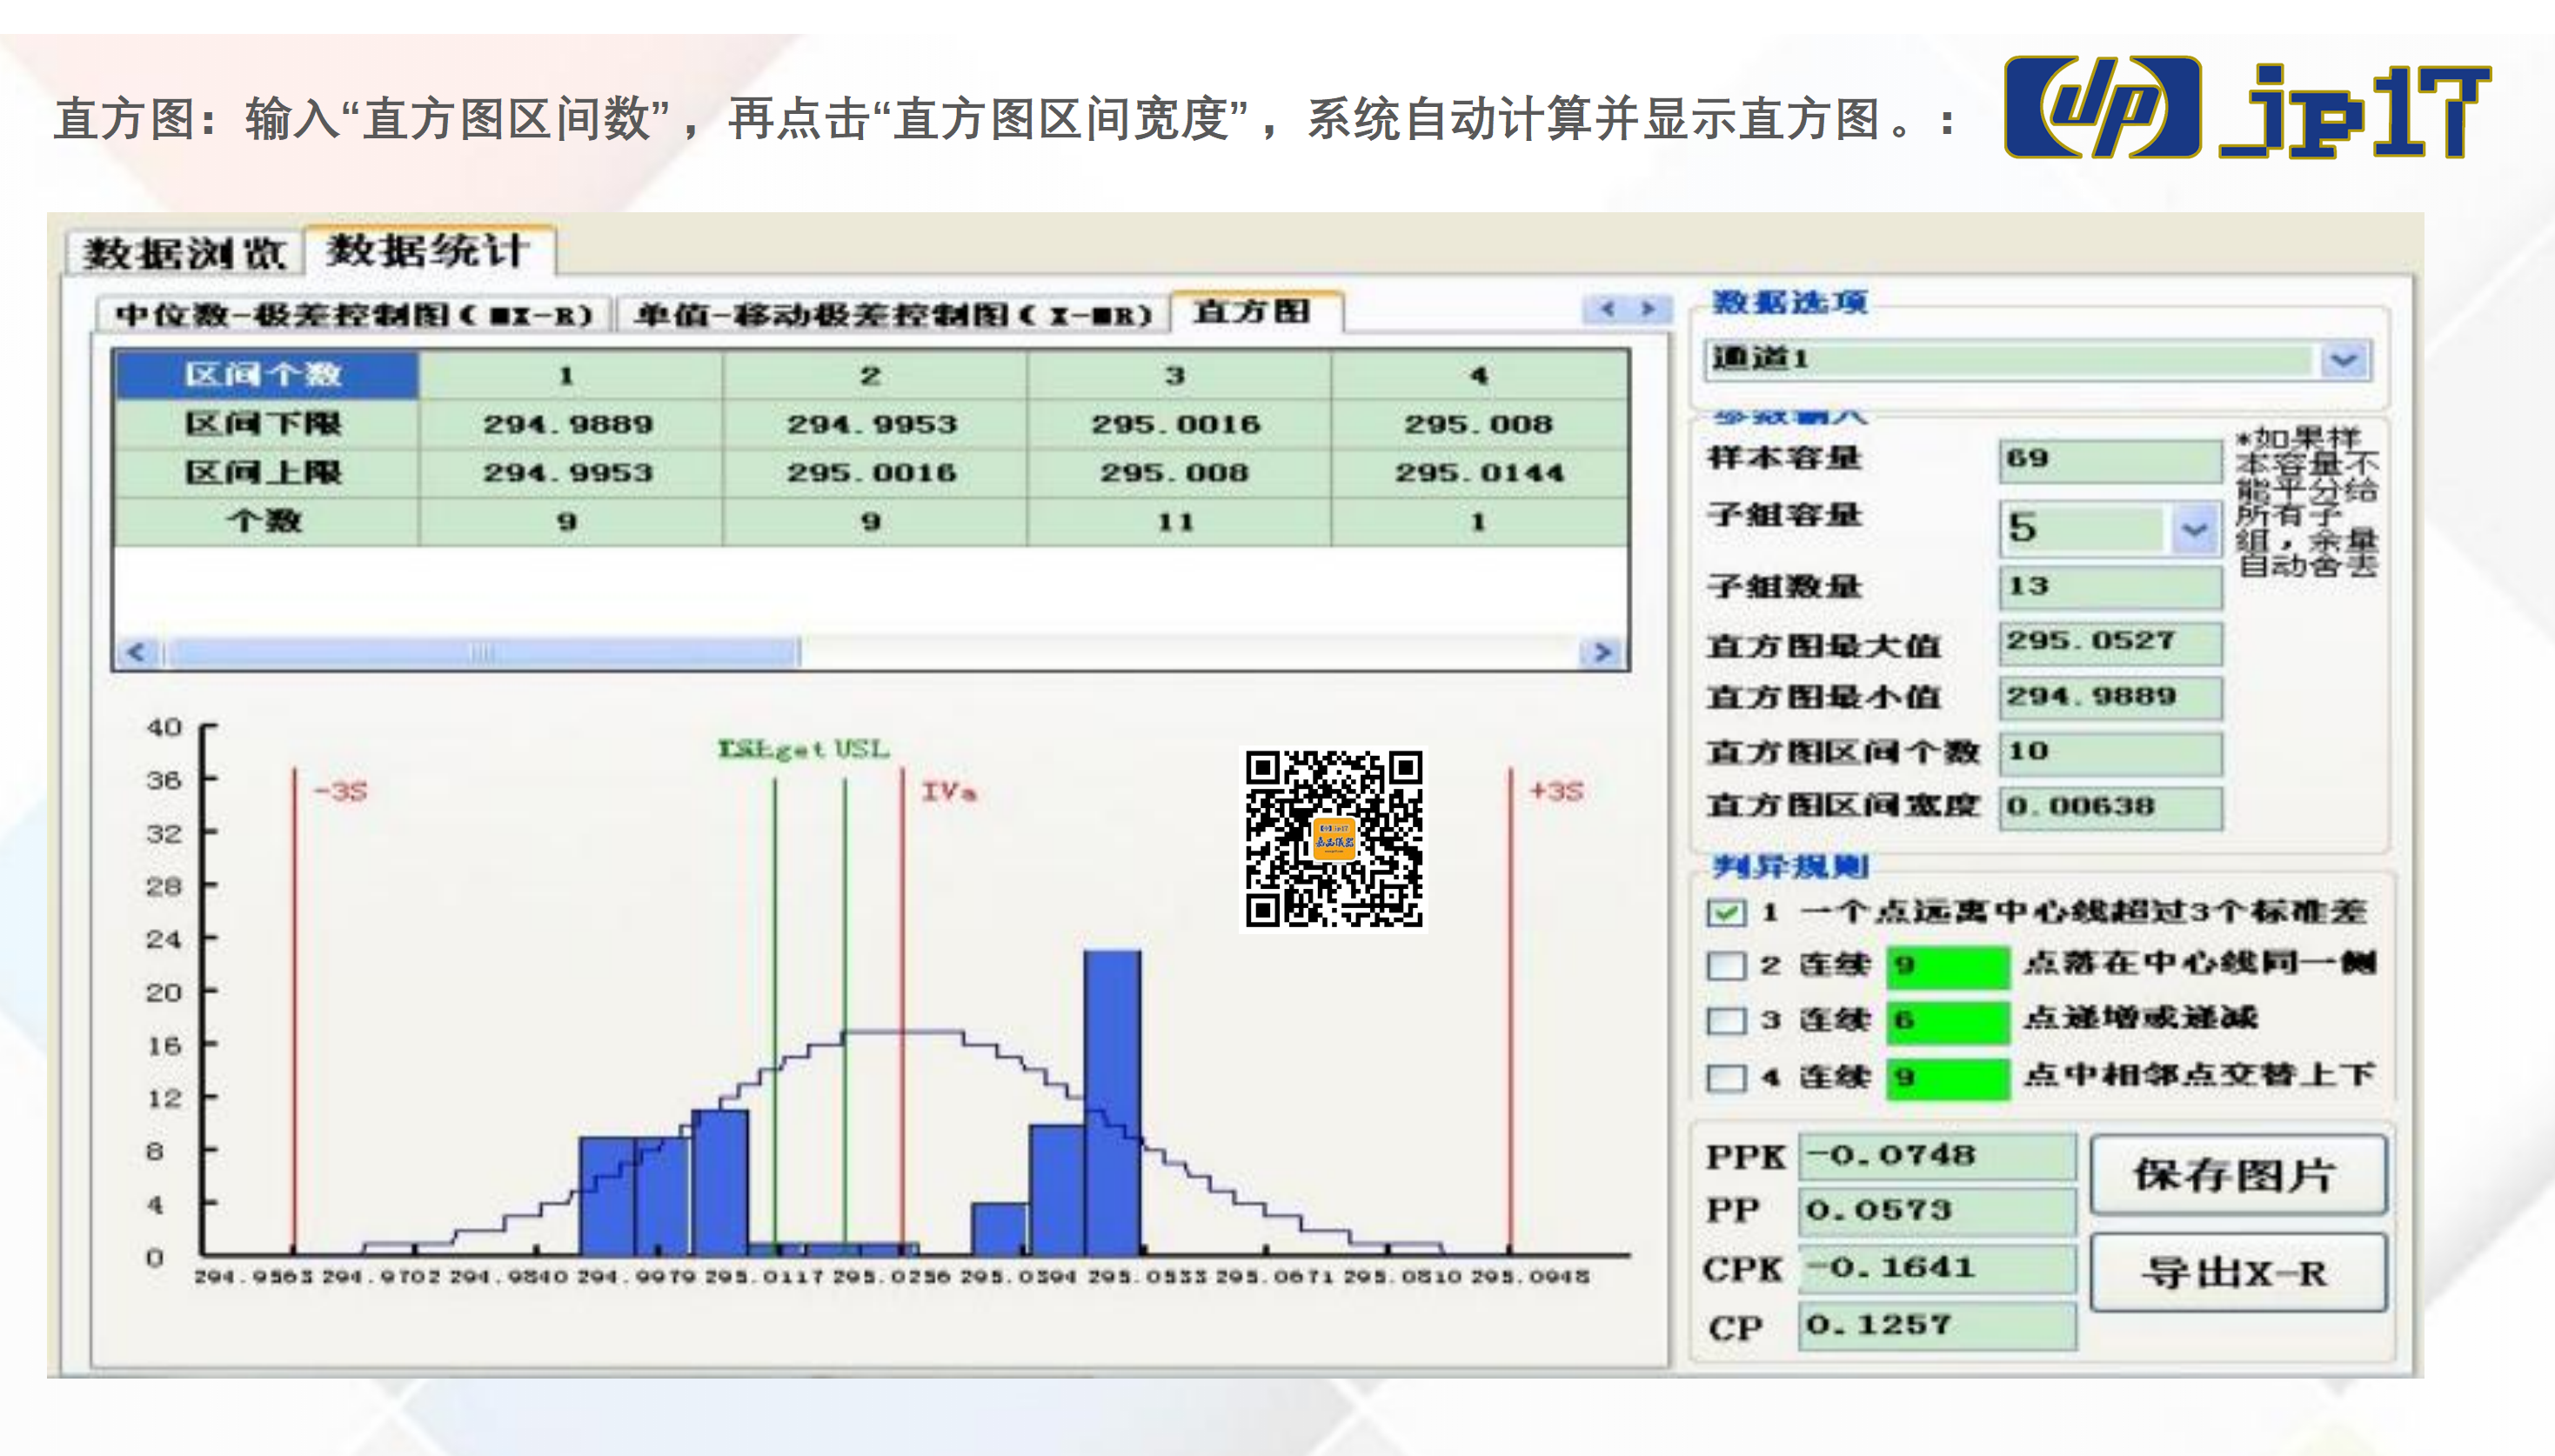
Task: Click the QR code image on the chart
Action: point(1334,839)
